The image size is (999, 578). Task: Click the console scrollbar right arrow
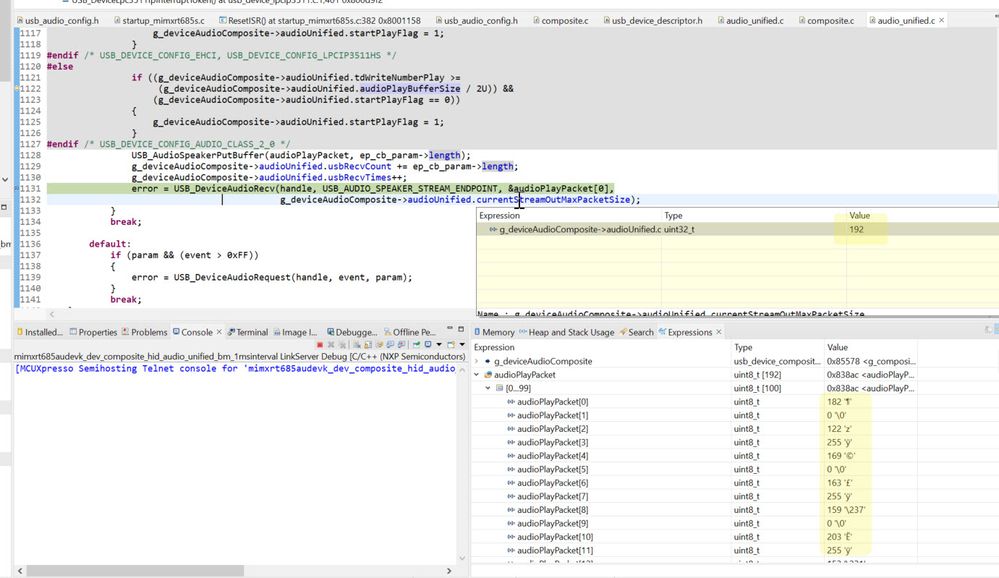(449, 570)
